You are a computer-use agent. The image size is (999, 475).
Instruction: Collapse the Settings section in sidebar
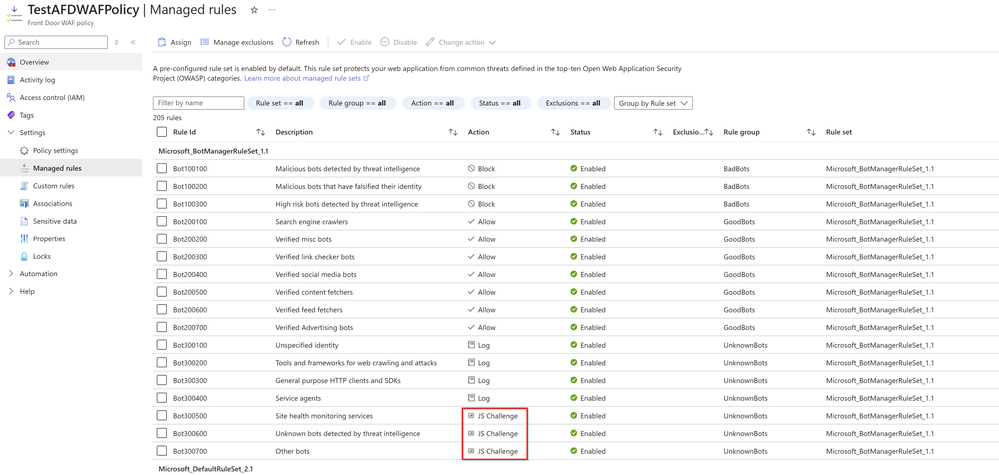[x=10, y=132]
